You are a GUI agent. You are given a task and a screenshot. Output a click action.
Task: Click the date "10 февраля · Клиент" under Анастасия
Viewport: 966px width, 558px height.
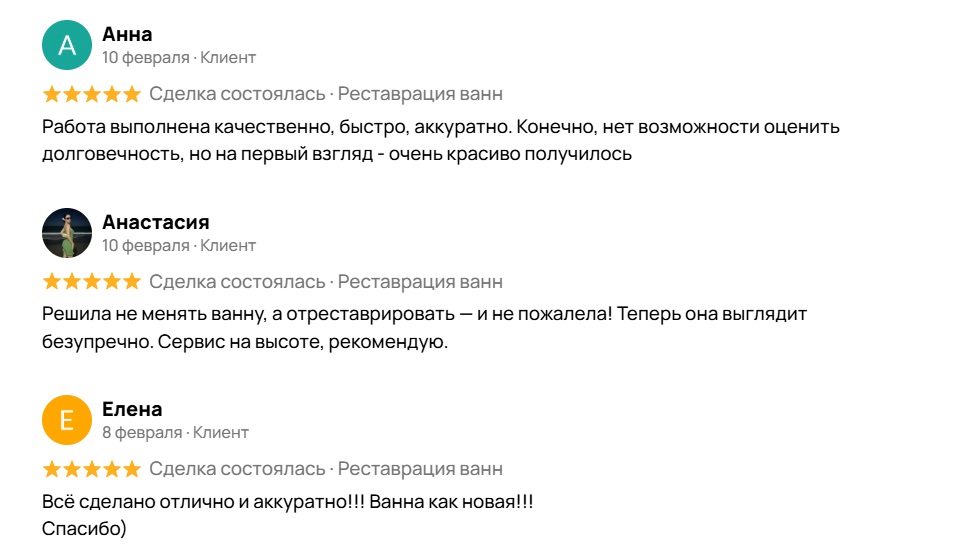pyautogui.click(x=179, y=245)
